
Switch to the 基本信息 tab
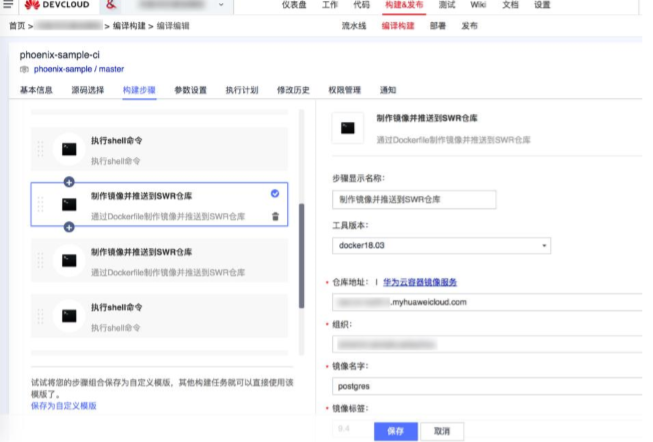click(36, 90)
